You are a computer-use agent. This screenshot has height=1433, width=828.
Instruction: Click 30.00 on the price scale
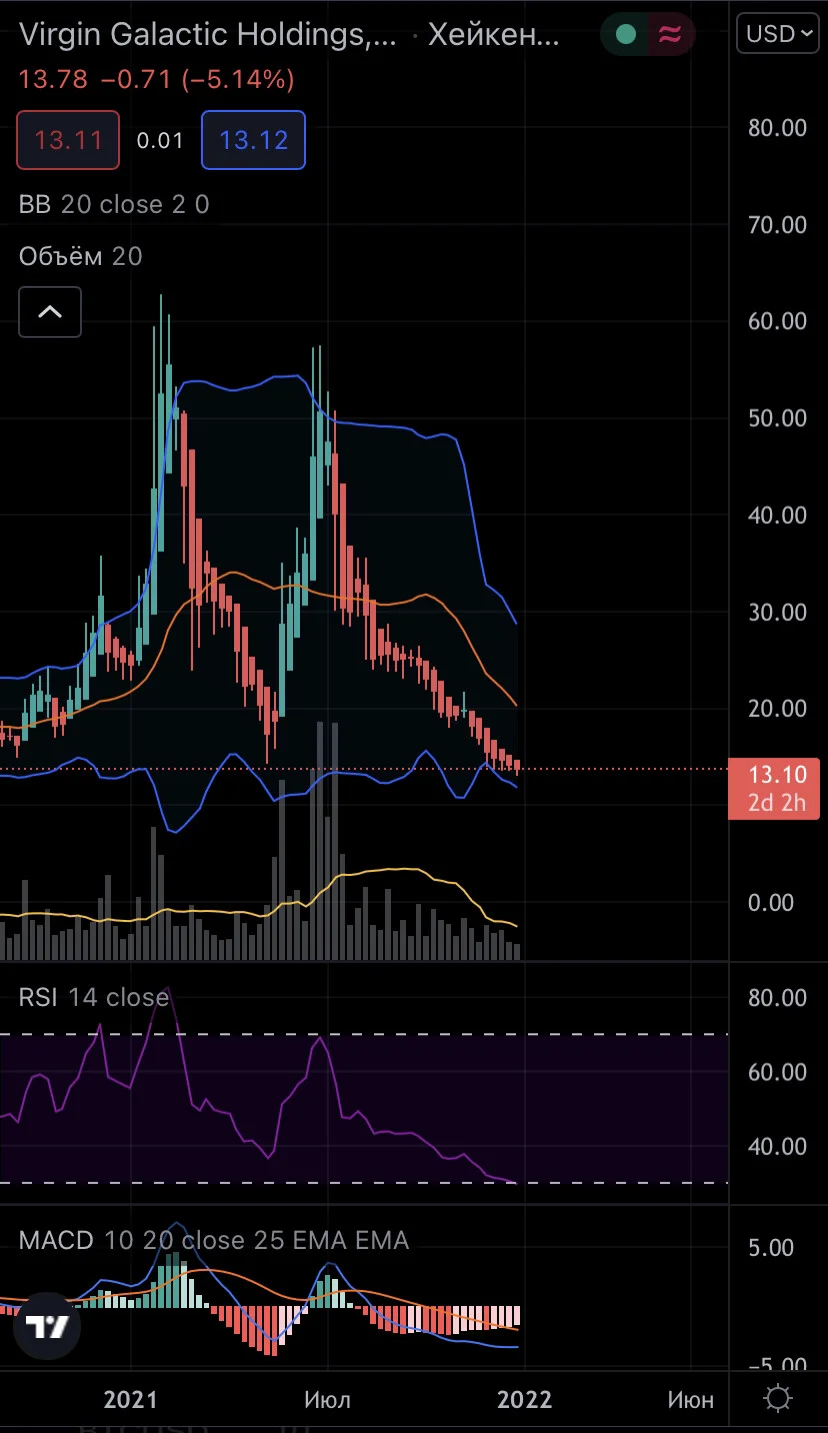tap(777, 611)
